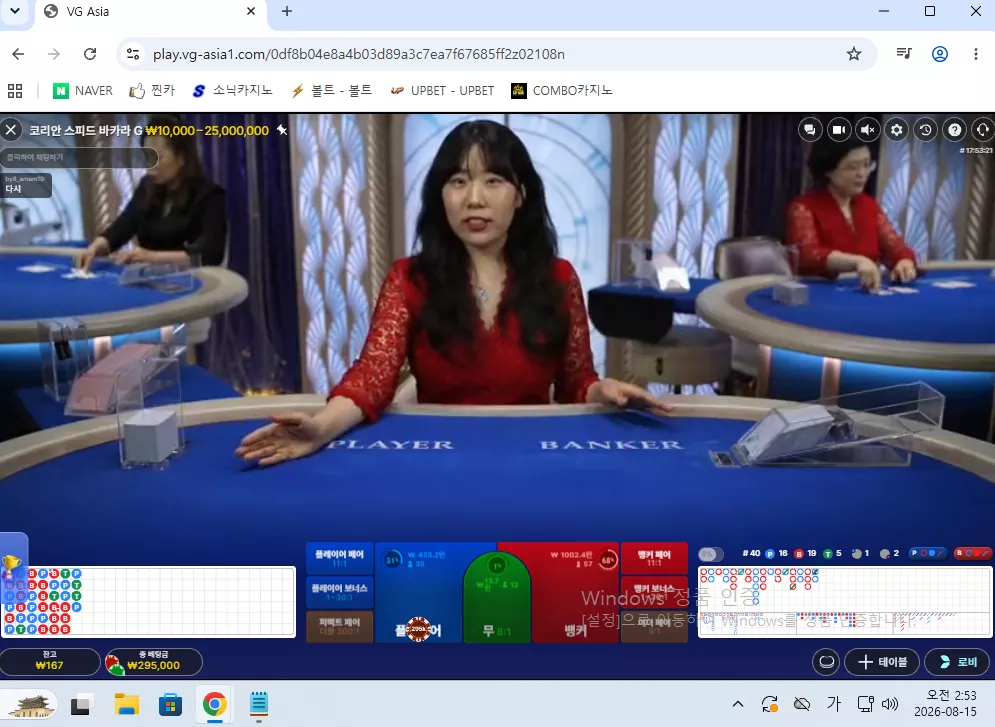Bet on 뱅커 보너스

pos(654,592)
